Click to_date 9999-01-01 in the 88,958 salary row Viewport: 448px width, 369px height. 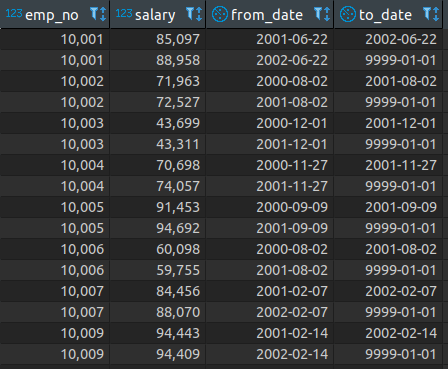coord(388,60)
